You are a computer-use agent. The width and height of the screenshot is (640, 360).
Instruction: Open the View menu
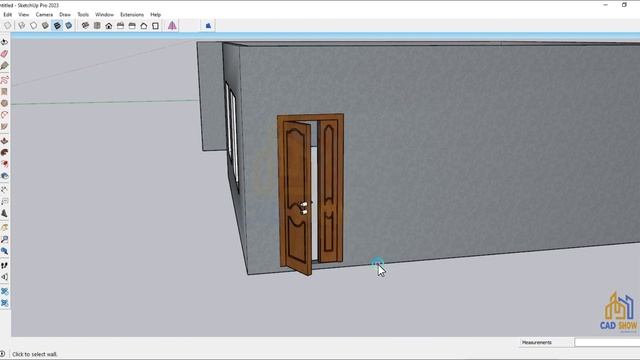(x=24, y=14)
